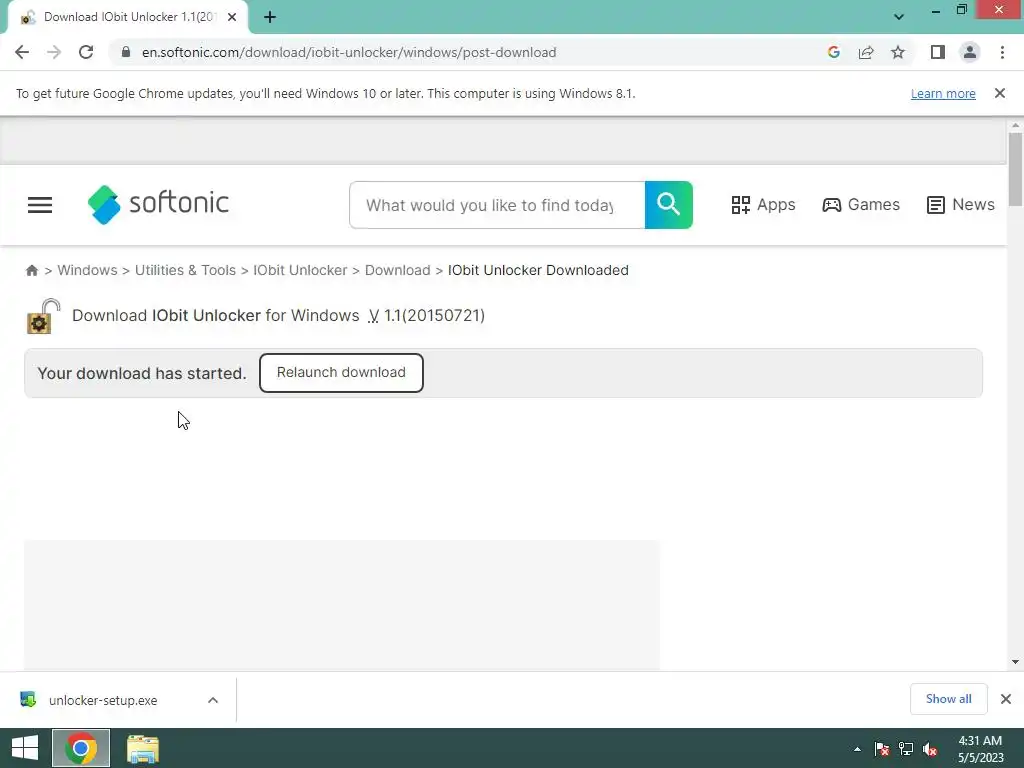The image size is (1024, 768).
Task: Dismiss the Chrome update notice
Action: (1000, 93)
